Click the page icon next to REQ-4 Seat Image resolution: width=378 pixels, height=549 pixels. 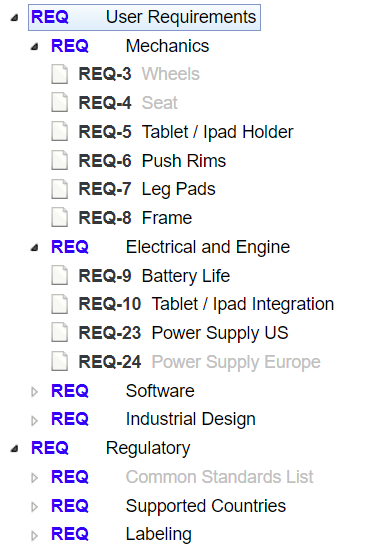click(x=60, y=103)
